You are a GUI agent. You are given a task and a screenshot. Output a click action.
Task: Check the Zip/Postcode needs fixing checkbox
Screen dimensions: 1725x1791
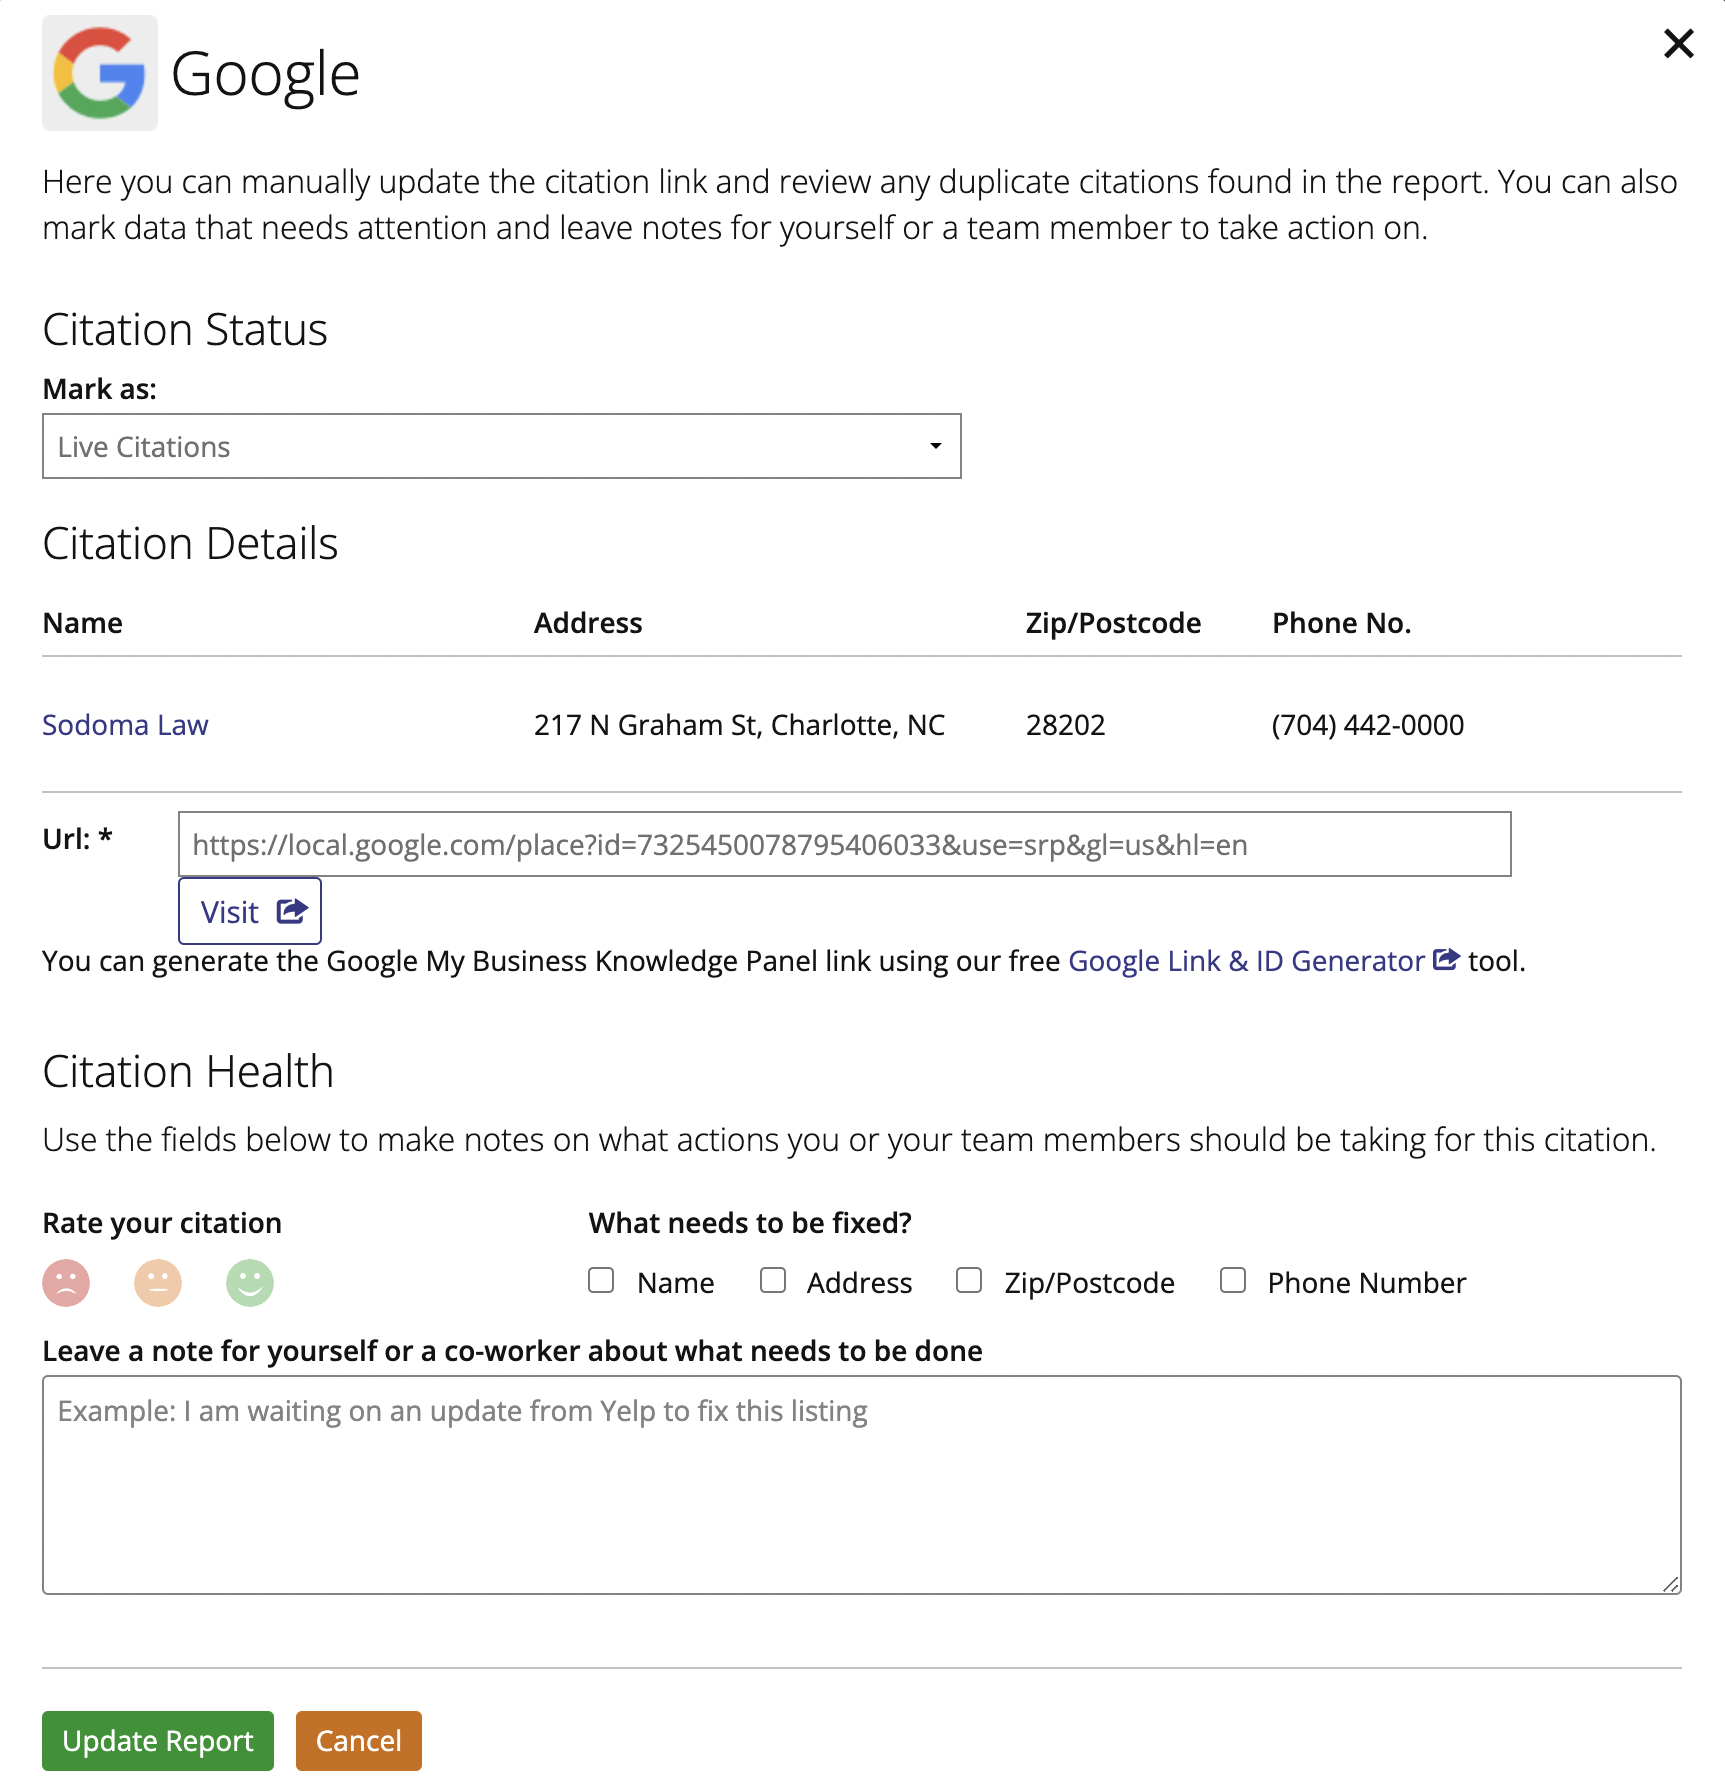point(969,1280)
